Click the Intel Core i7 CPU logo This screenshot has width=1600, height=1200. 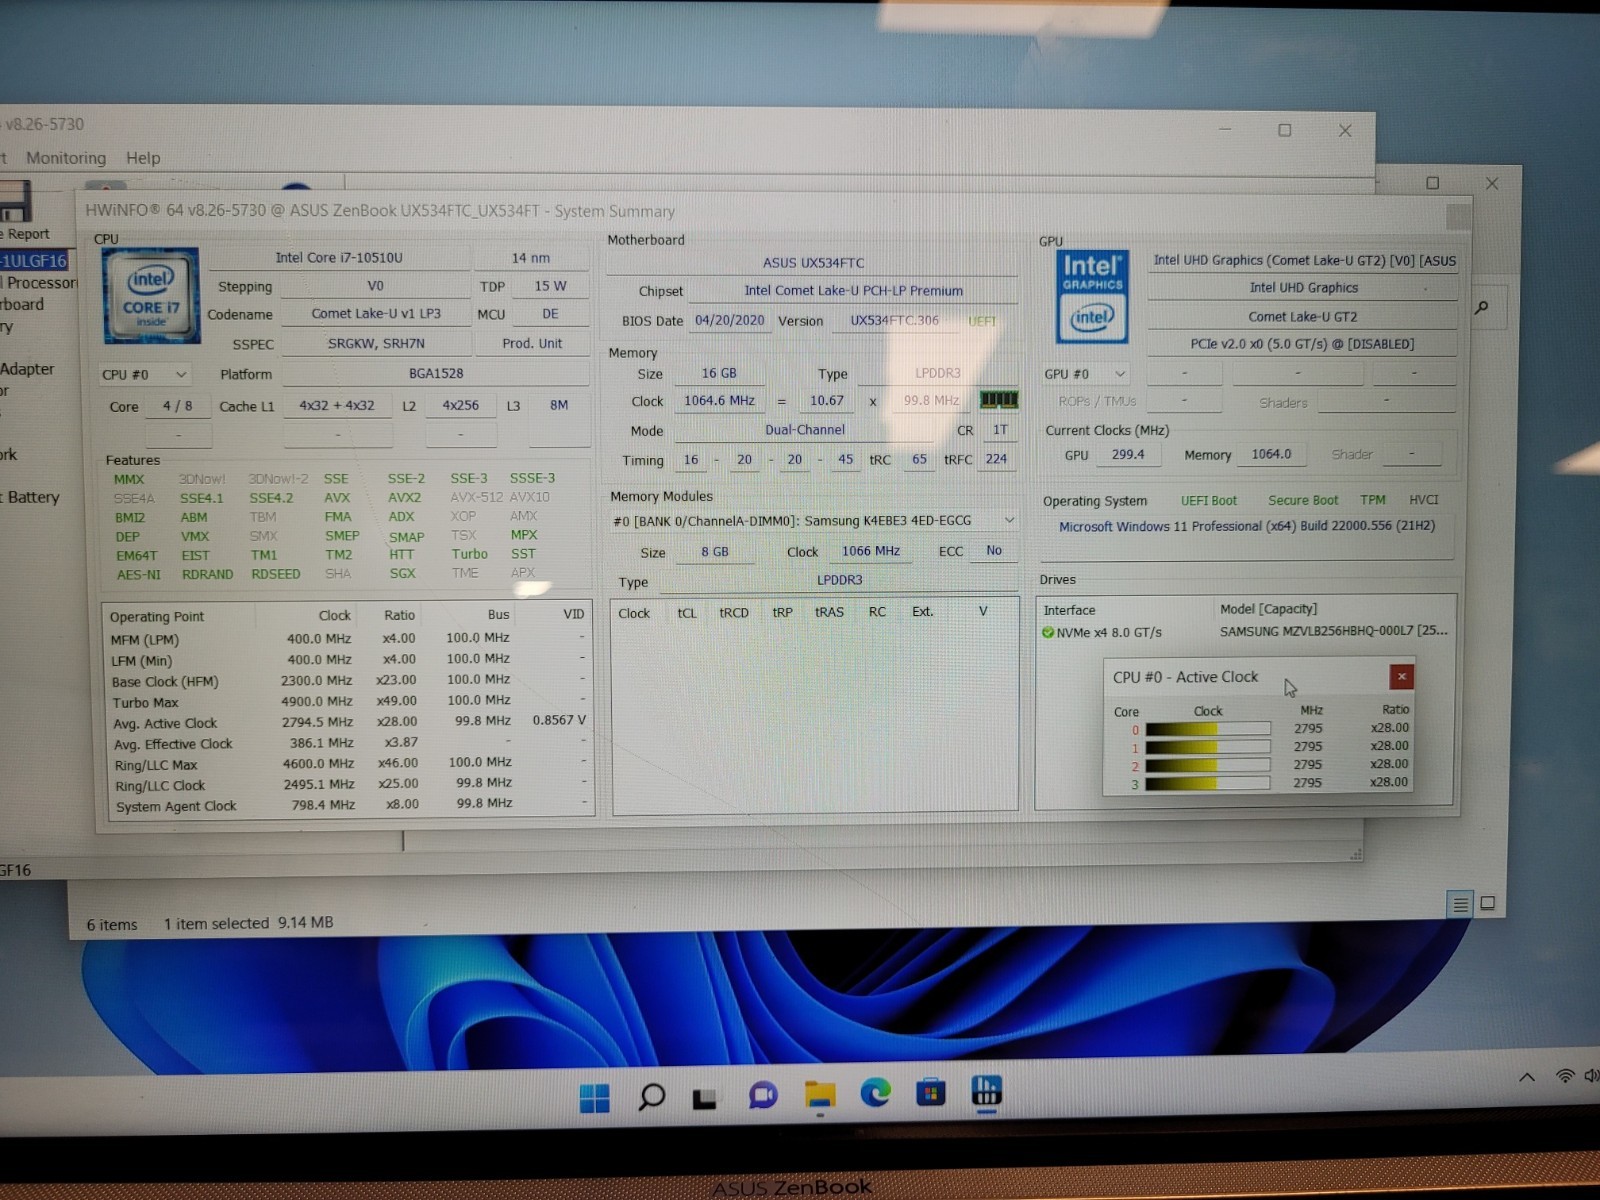coord(150,297)
